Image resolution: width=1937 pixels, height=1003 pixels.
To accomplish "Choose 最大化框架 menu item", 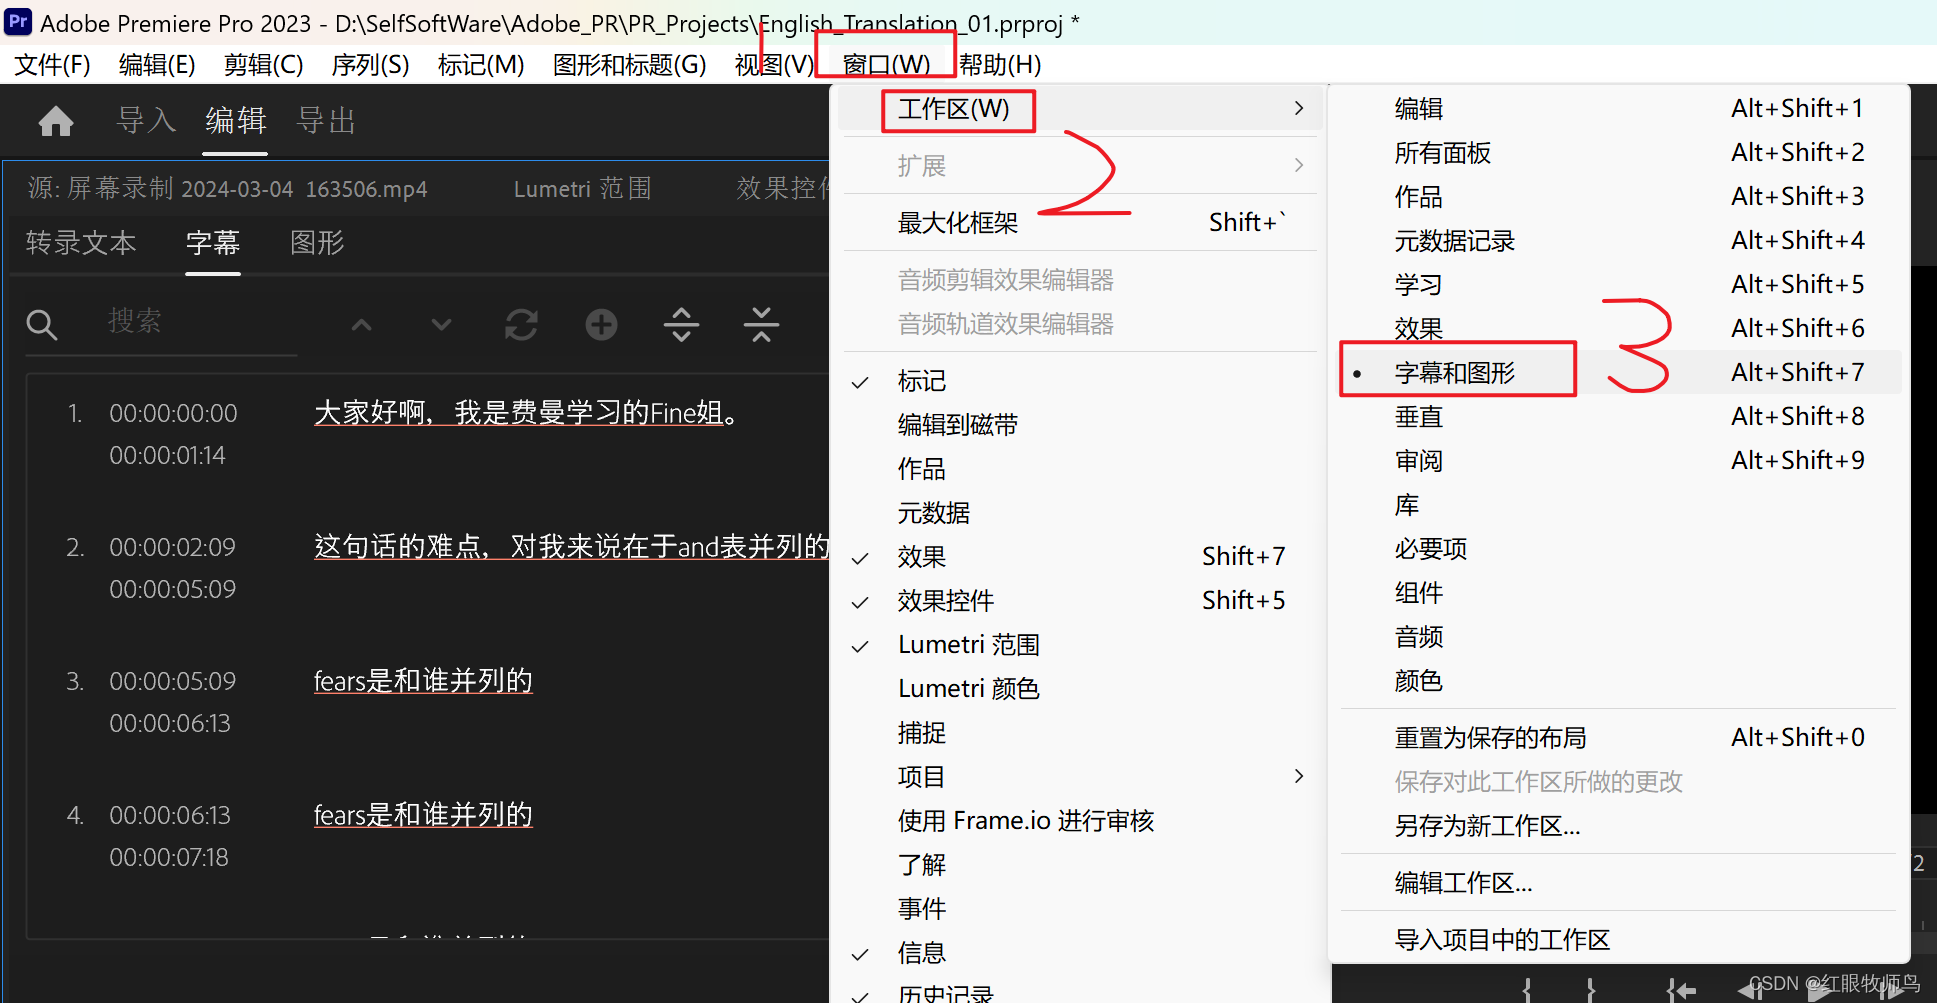I will point(1080,222).
